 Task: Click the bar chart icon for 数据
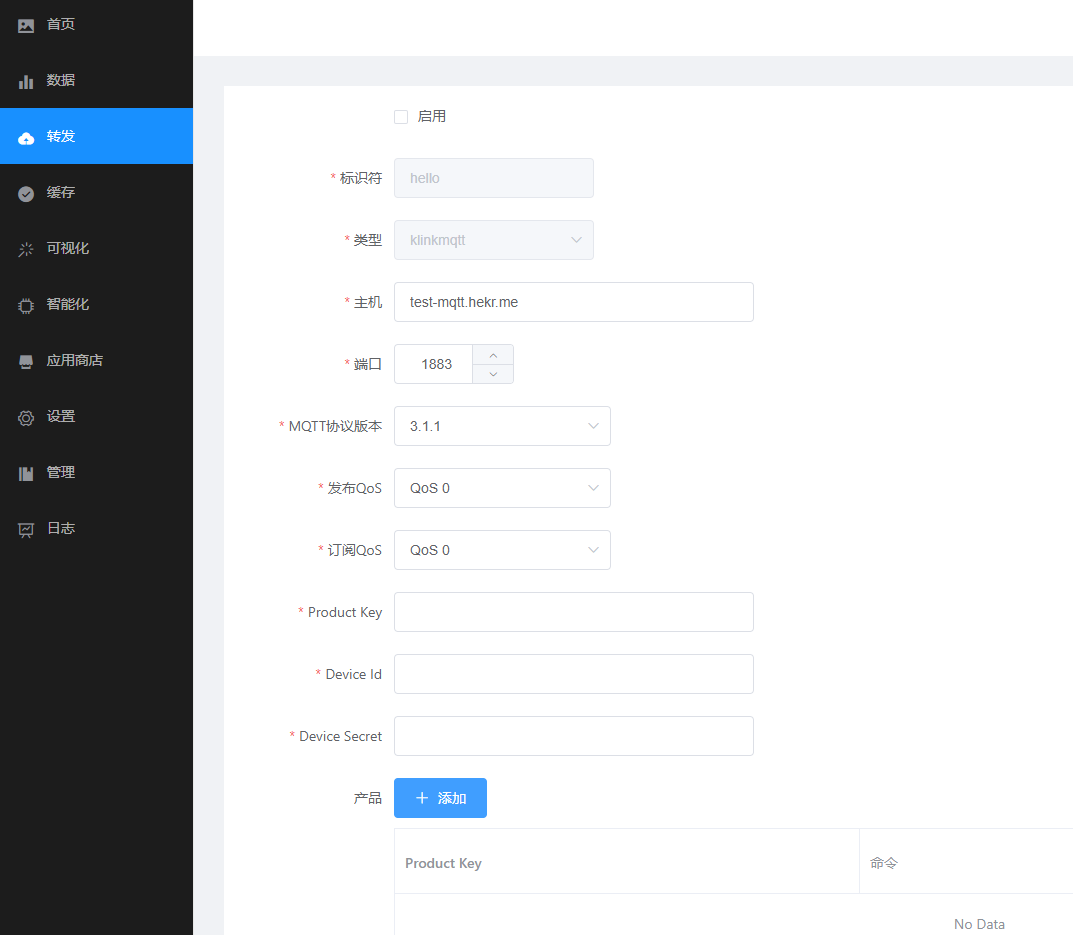[x=26, y=81]
